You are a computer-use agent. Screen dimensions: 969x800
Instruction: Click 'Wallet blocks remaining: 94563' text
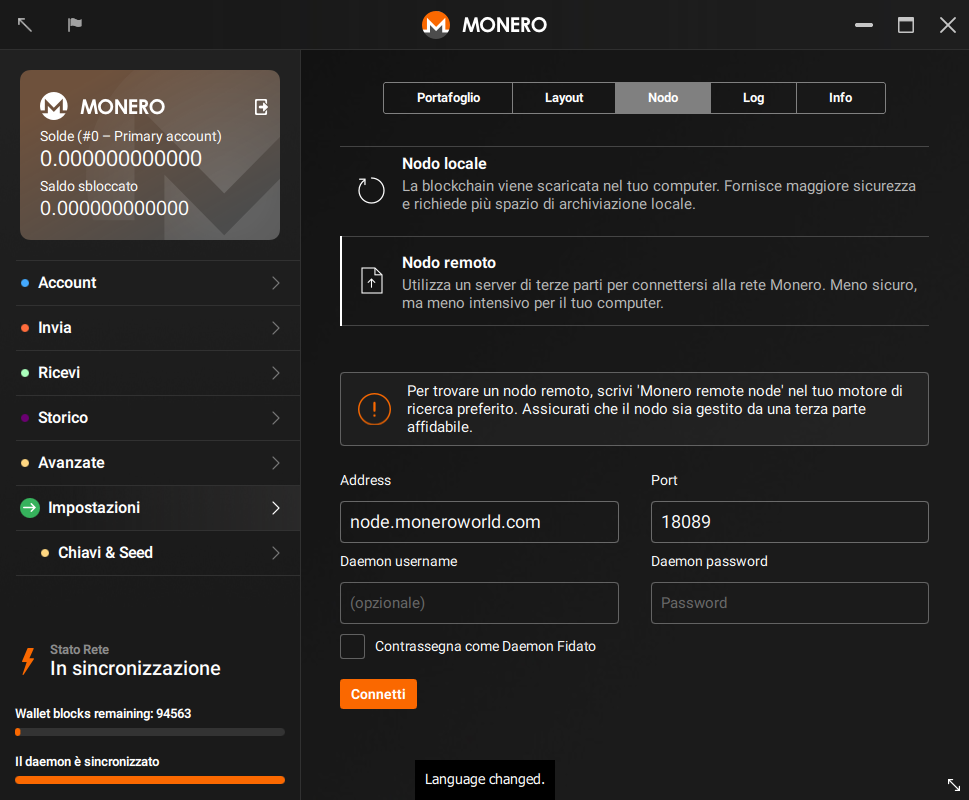103,714
